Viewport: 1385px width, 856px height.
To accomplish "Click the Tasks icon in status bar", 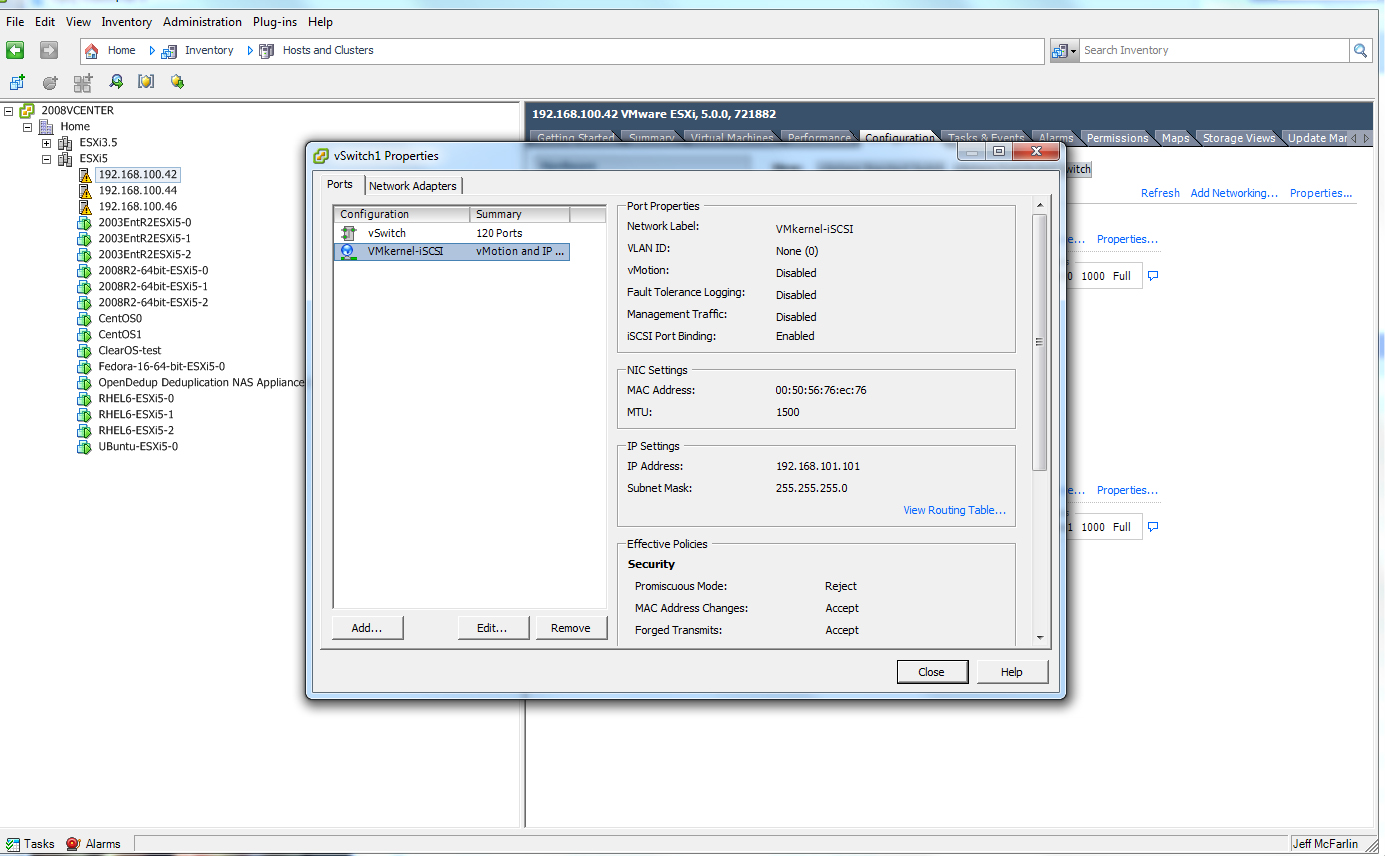I will pyautogui.click(x=14, y=843).
